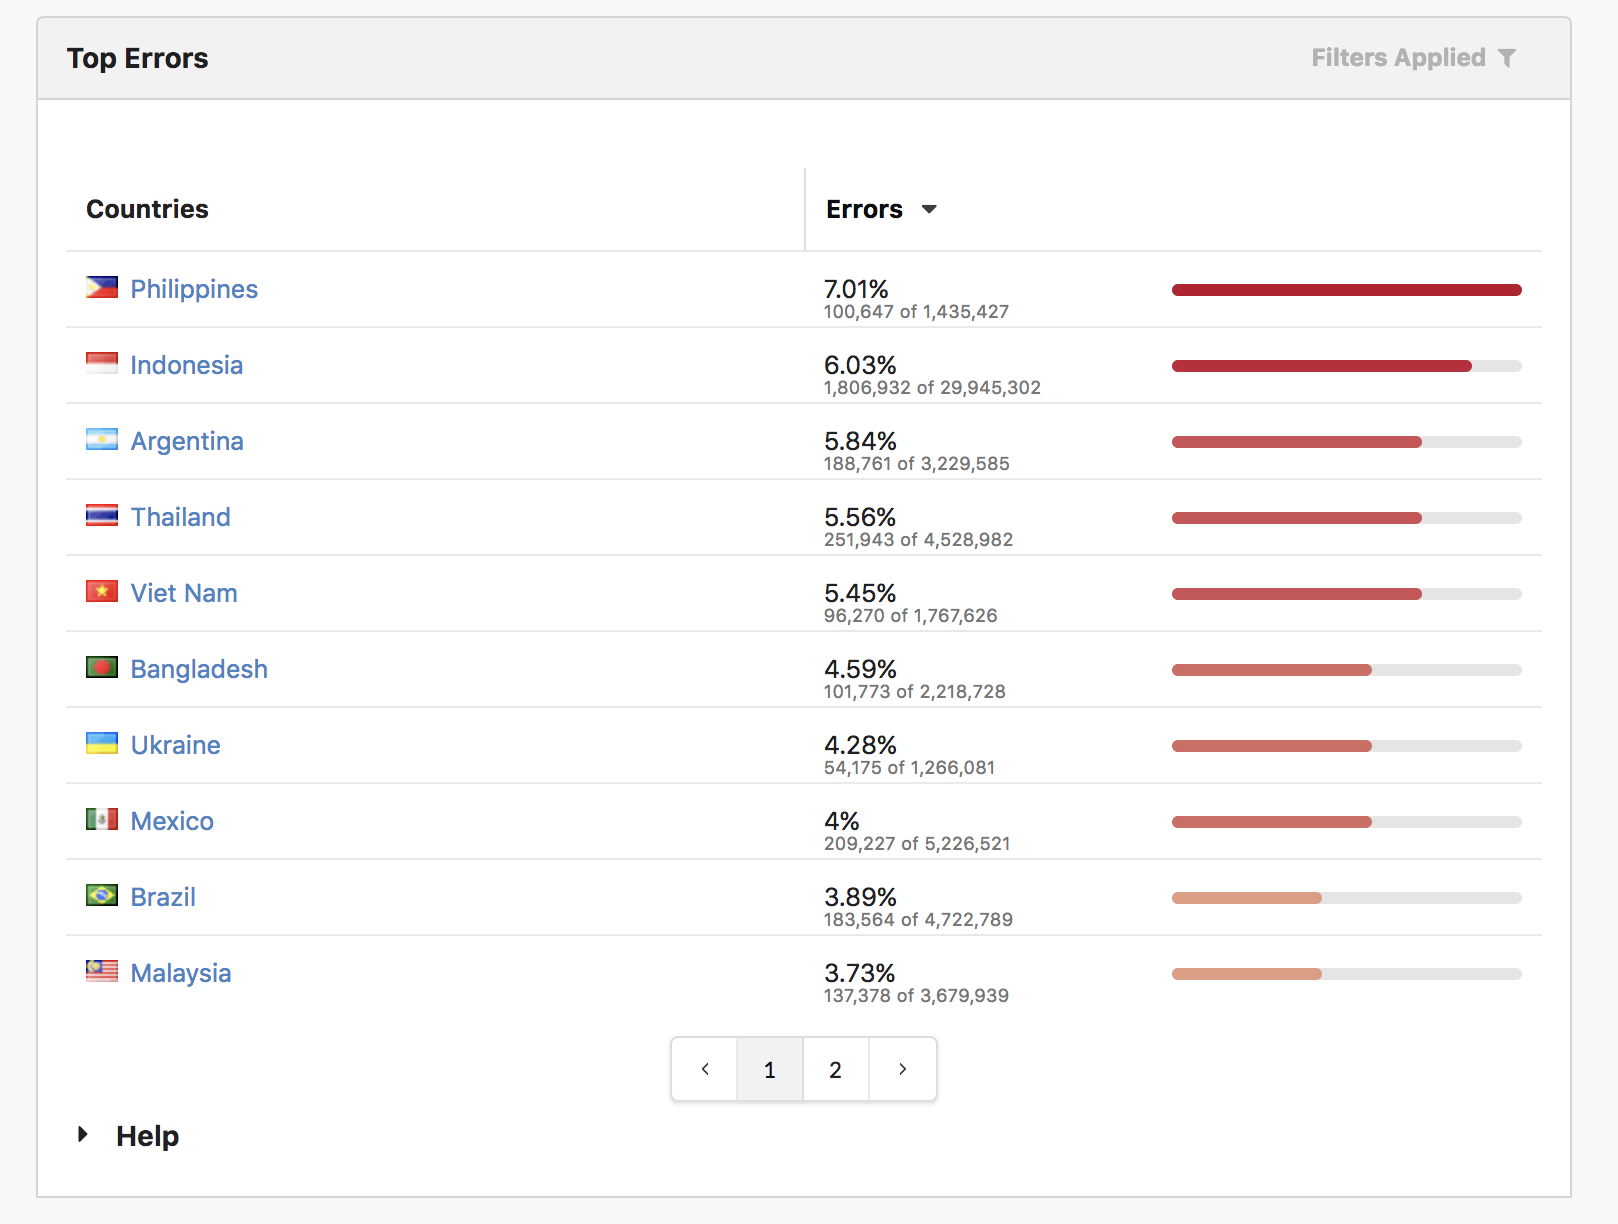Open the Errors sort dropdown arrow
This screenshot has width=1618, height=1224.
coord(929,210)
